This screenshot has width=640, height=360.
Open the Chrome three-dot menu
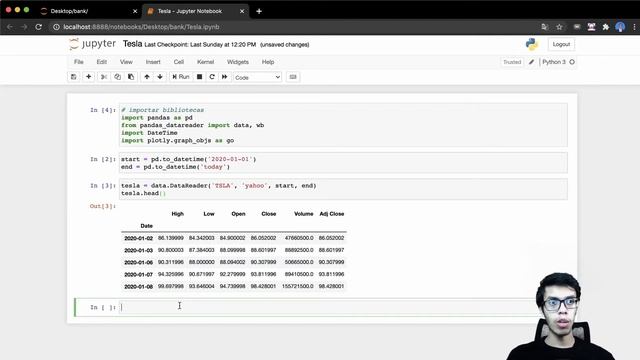[634, 27]
